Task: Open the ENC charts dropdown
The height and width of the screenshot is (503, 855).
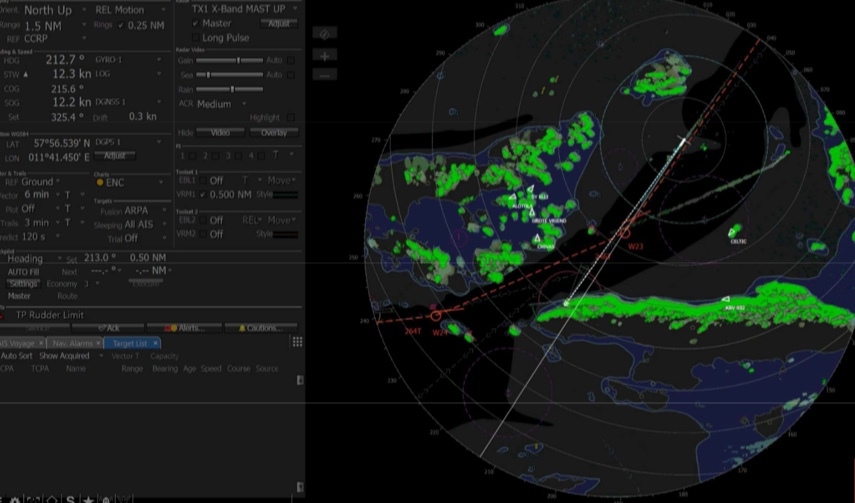Action: (134, 183)
